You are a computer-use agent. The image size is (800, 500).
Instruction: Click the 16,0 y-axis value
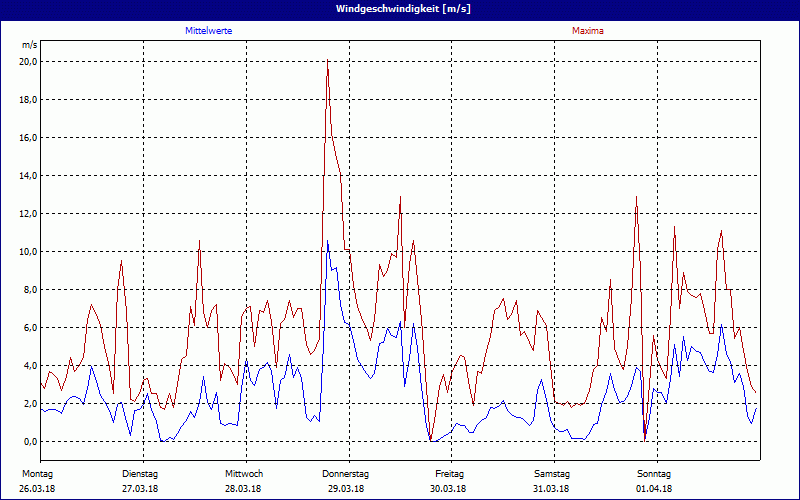tap(29, 138)
